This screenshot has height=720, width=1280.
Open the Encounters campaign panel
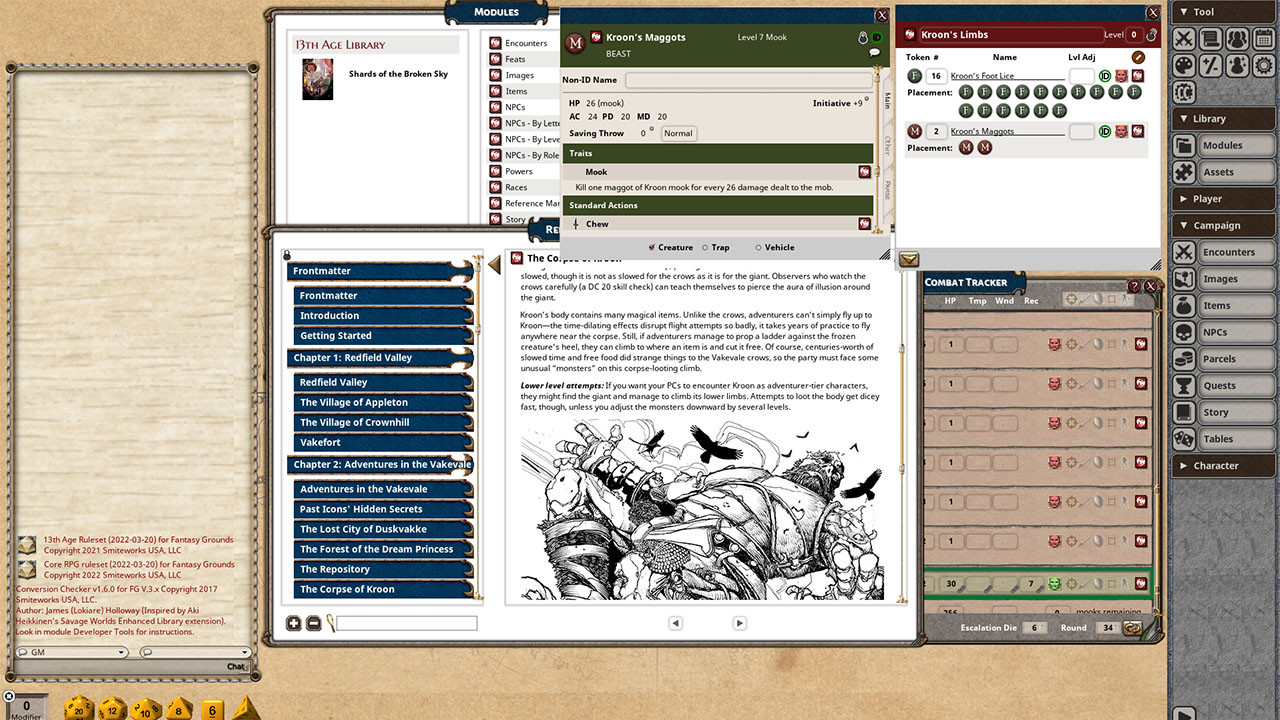1236,251
